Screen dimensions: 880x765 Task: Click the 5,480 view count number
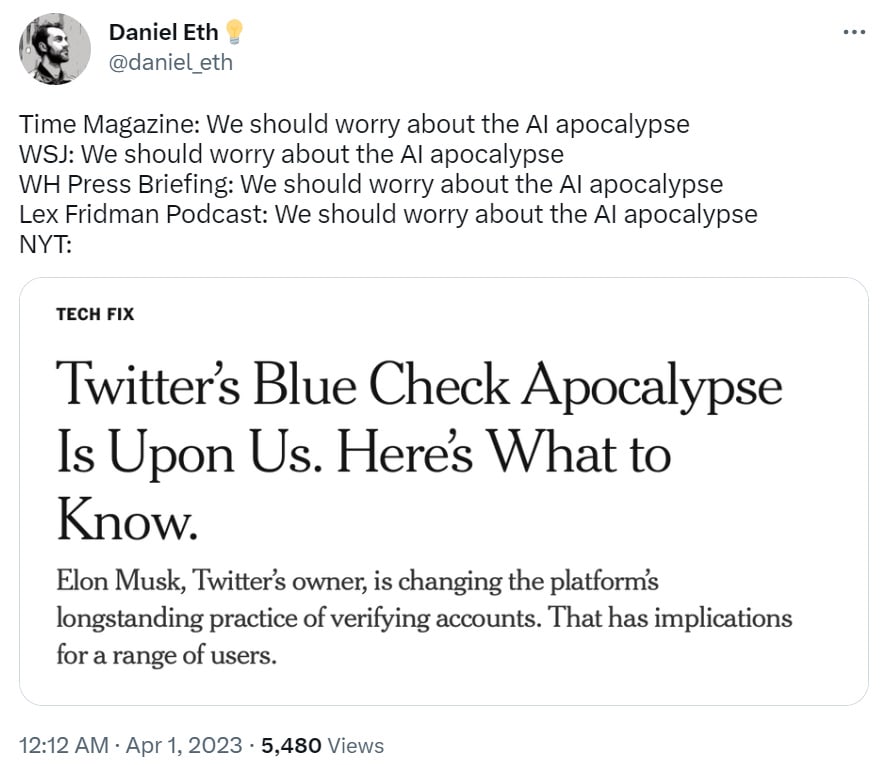290,745
